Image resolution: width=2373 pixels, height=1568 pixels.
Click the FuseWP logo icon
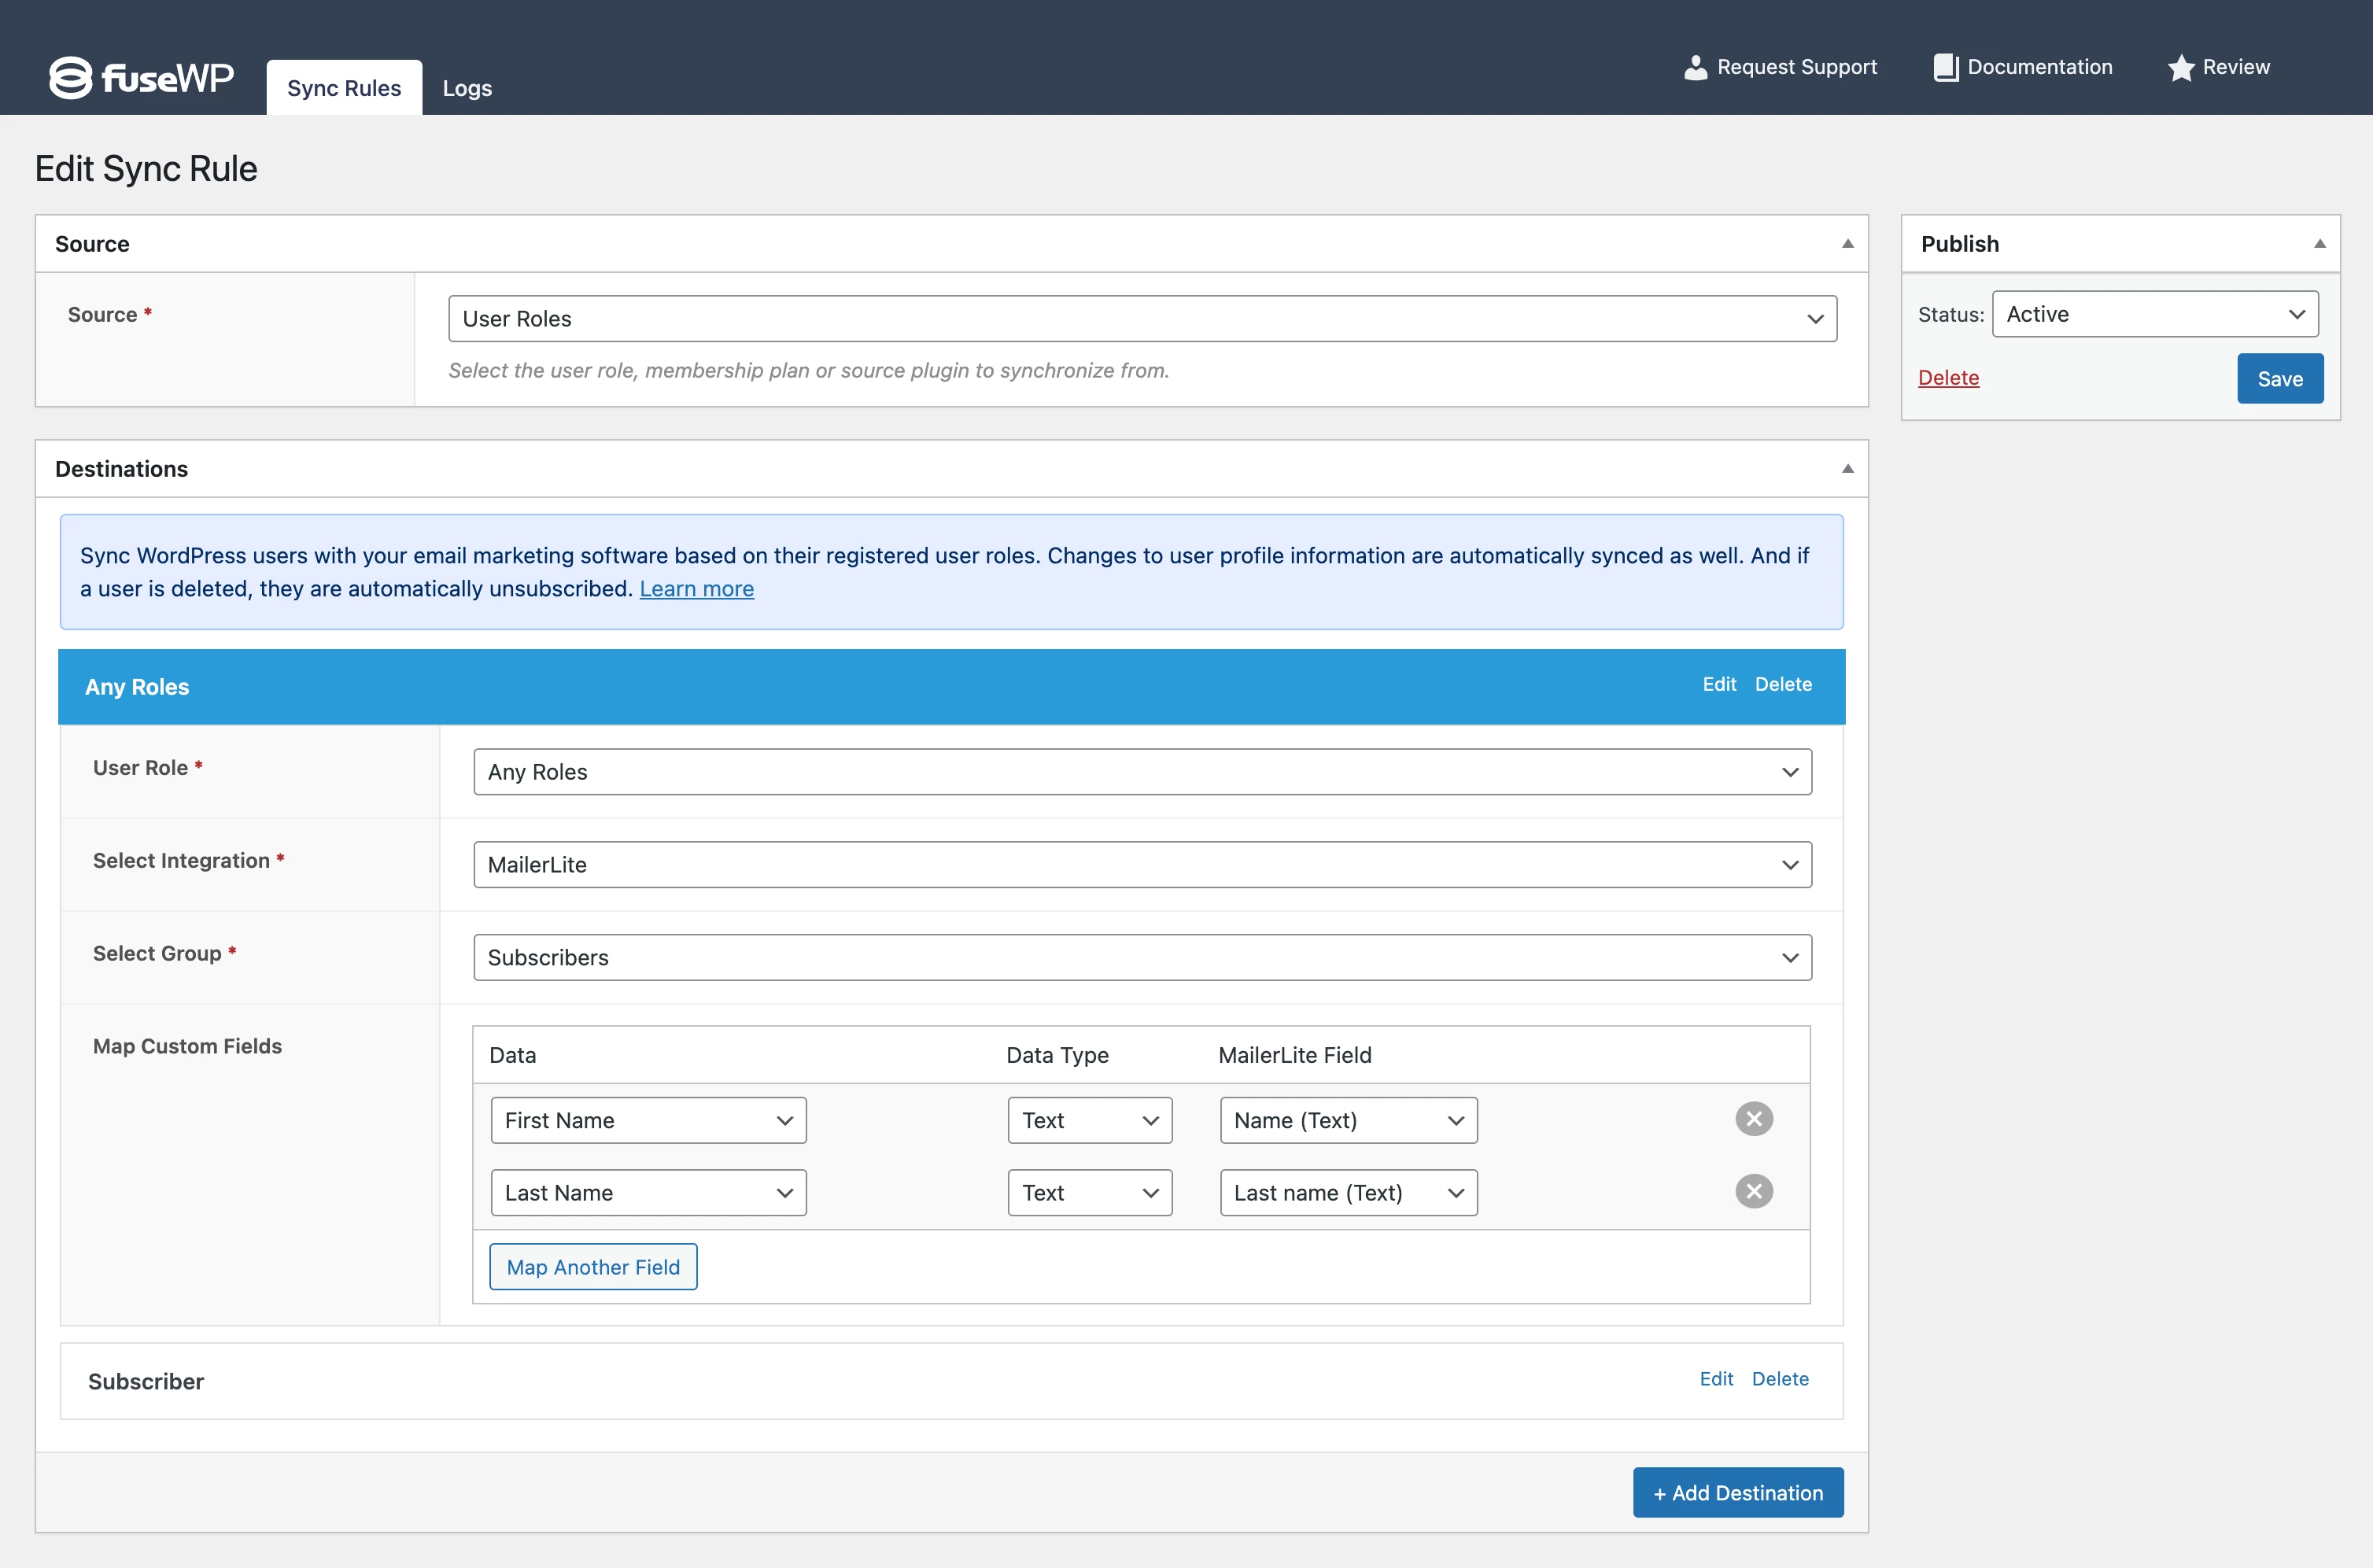[x=71, y=77]
